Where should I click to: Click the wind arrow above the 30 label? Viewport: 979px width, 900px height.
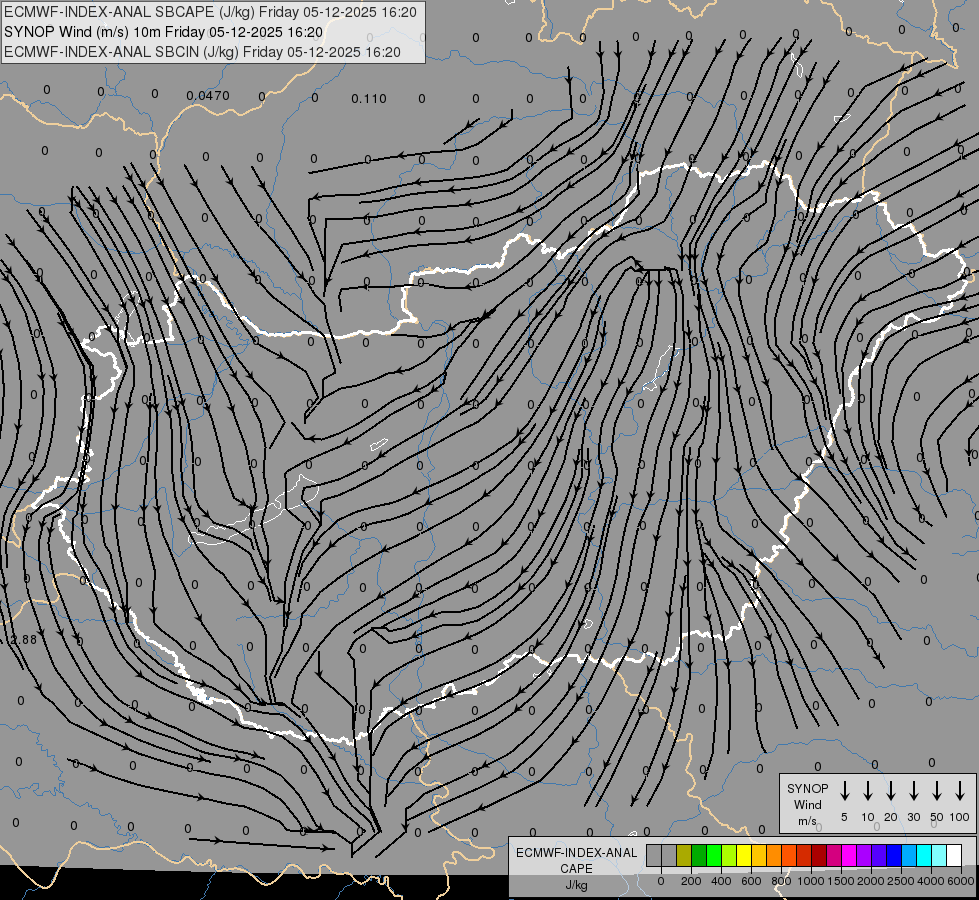(x=913, y=791)
